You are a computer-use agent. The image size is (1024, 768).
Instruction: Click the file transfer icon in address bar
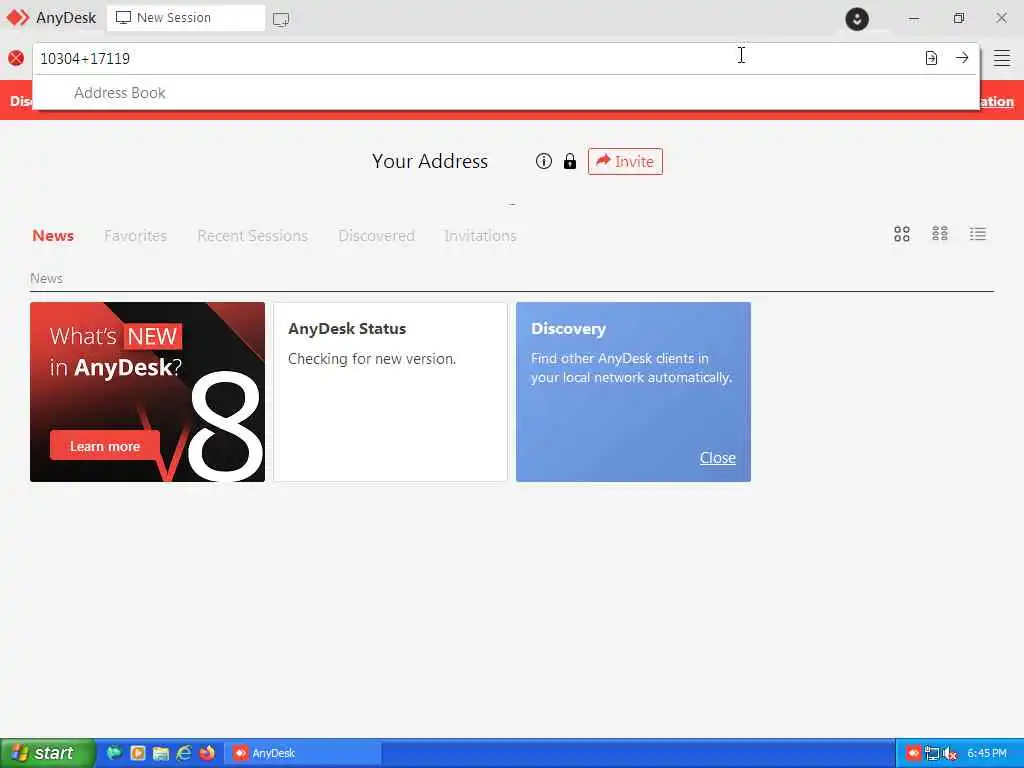pos(931,58)
